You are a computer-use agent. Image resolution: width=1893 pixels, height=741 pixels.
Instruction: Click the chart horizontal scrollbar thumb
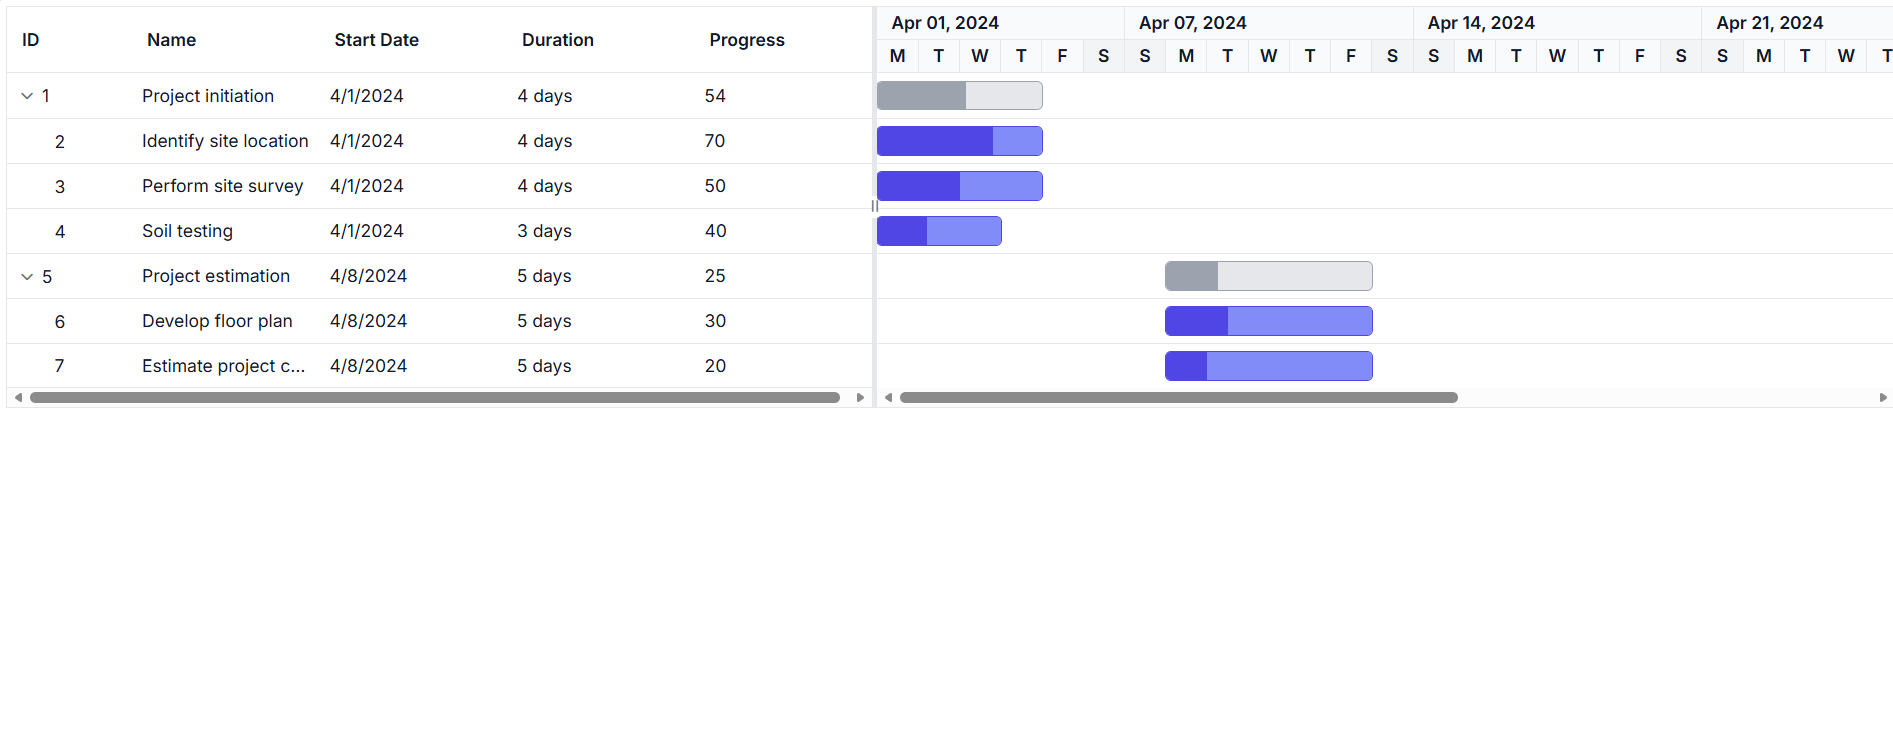(1179, 398)
